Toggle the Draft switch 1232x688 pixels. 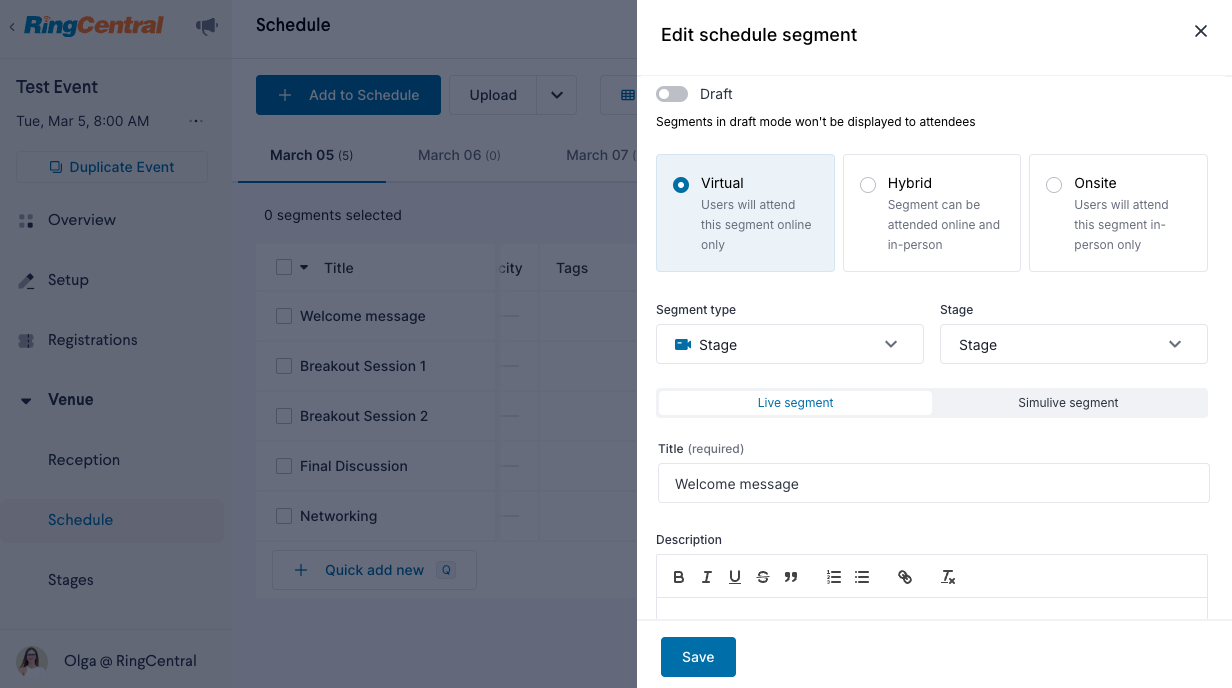672,94
